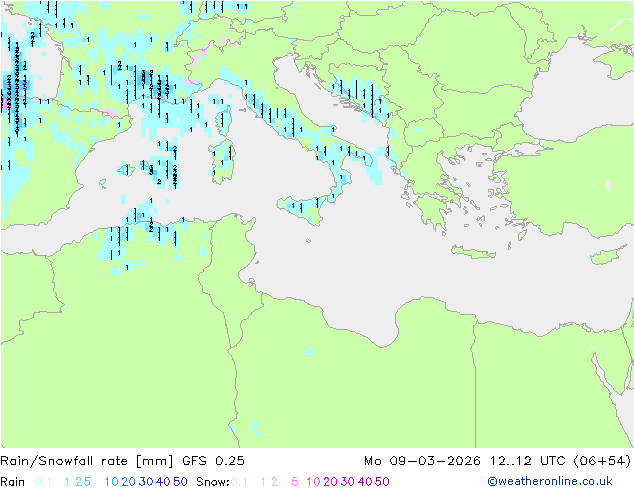
Task: Select the Rain legend value 20
Action: click(x=129, y=482)
